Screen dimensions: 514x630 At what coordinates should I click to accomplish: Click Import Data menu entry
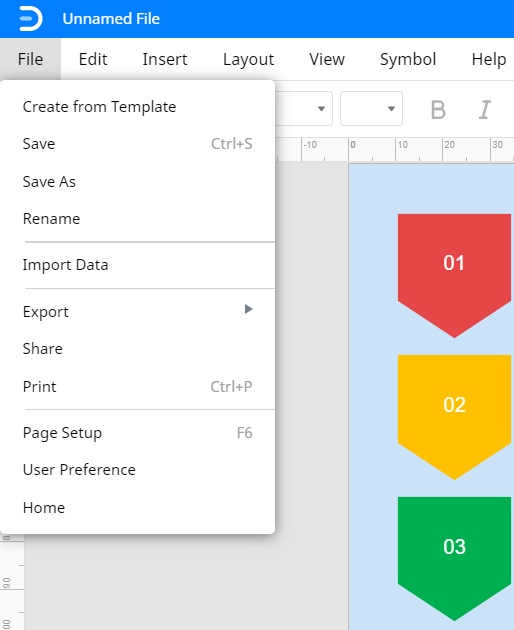click(x=137, y=265)
